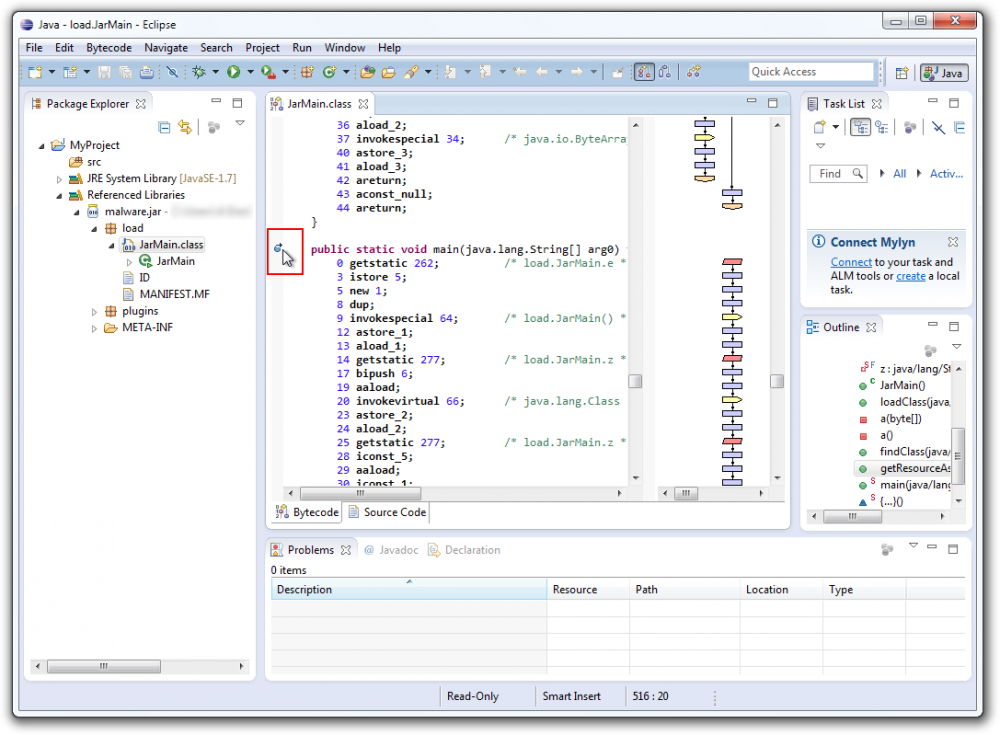Click the Open Perspective icon
Image resolution: width=1000 pixels, height=735 pixels.
pos(901,73)
